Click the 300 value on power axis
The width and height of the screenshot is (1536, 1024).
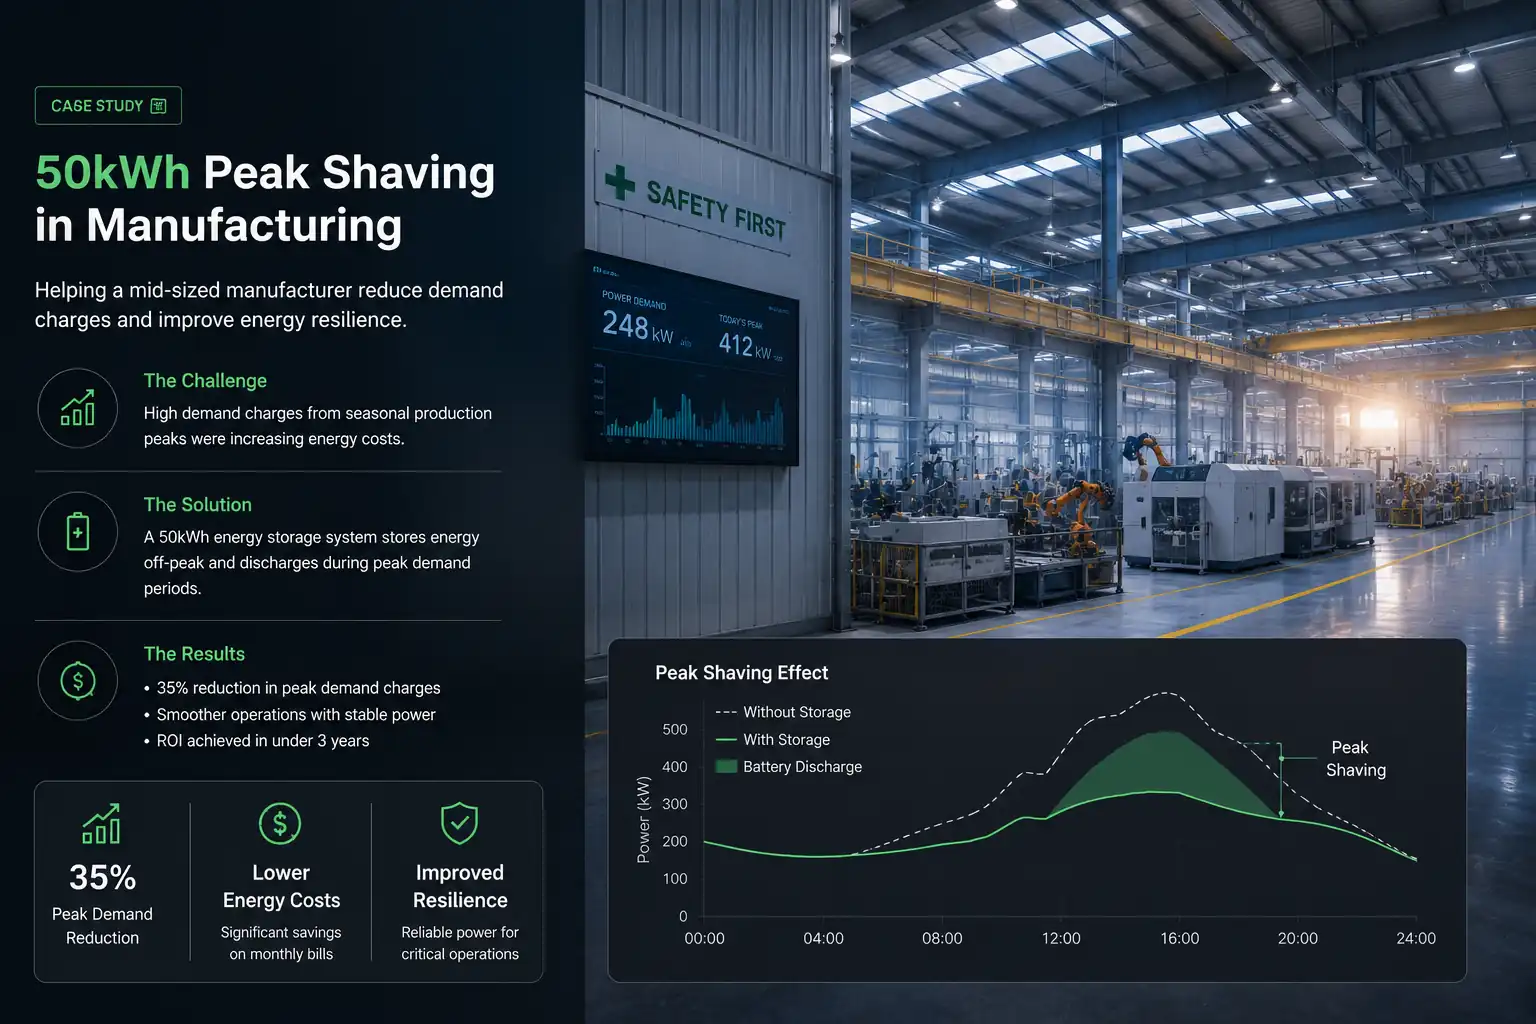pyautogui.click(x=675, y=804)
